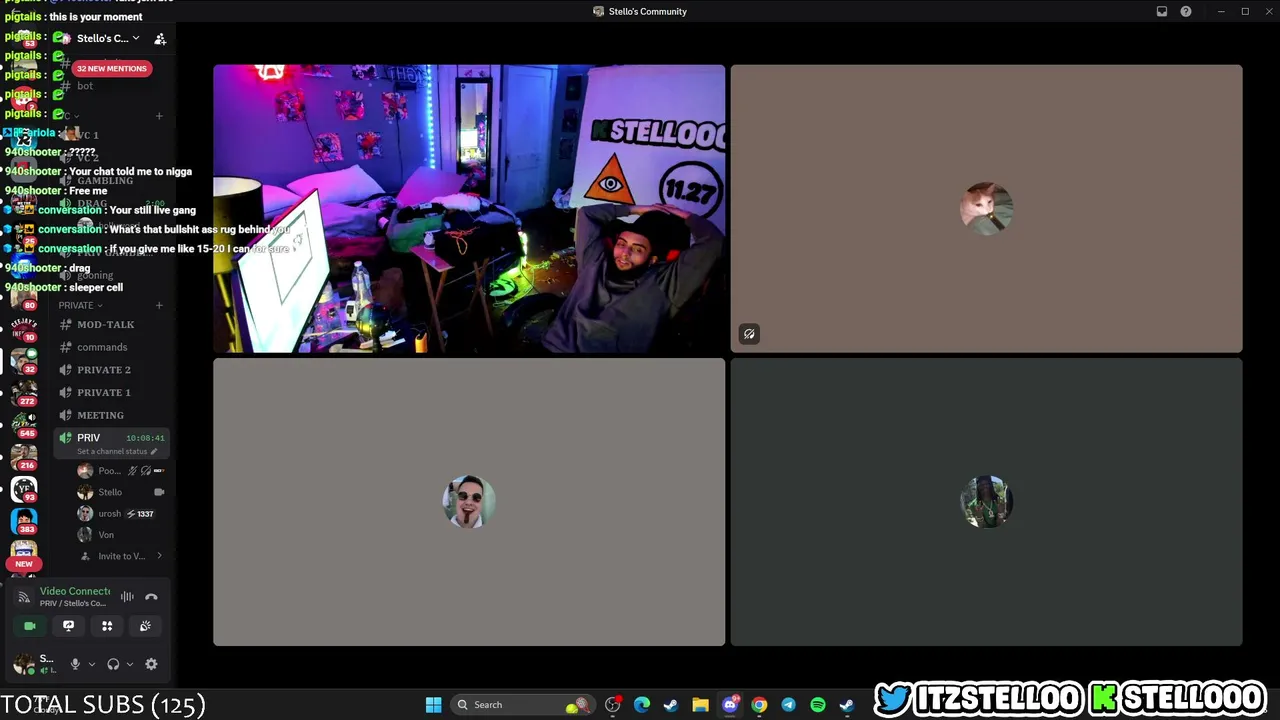The width and height of the screenshot is (1280, 720).
Task: Create a channel in PRIVATE category
Action: [159, 305]
